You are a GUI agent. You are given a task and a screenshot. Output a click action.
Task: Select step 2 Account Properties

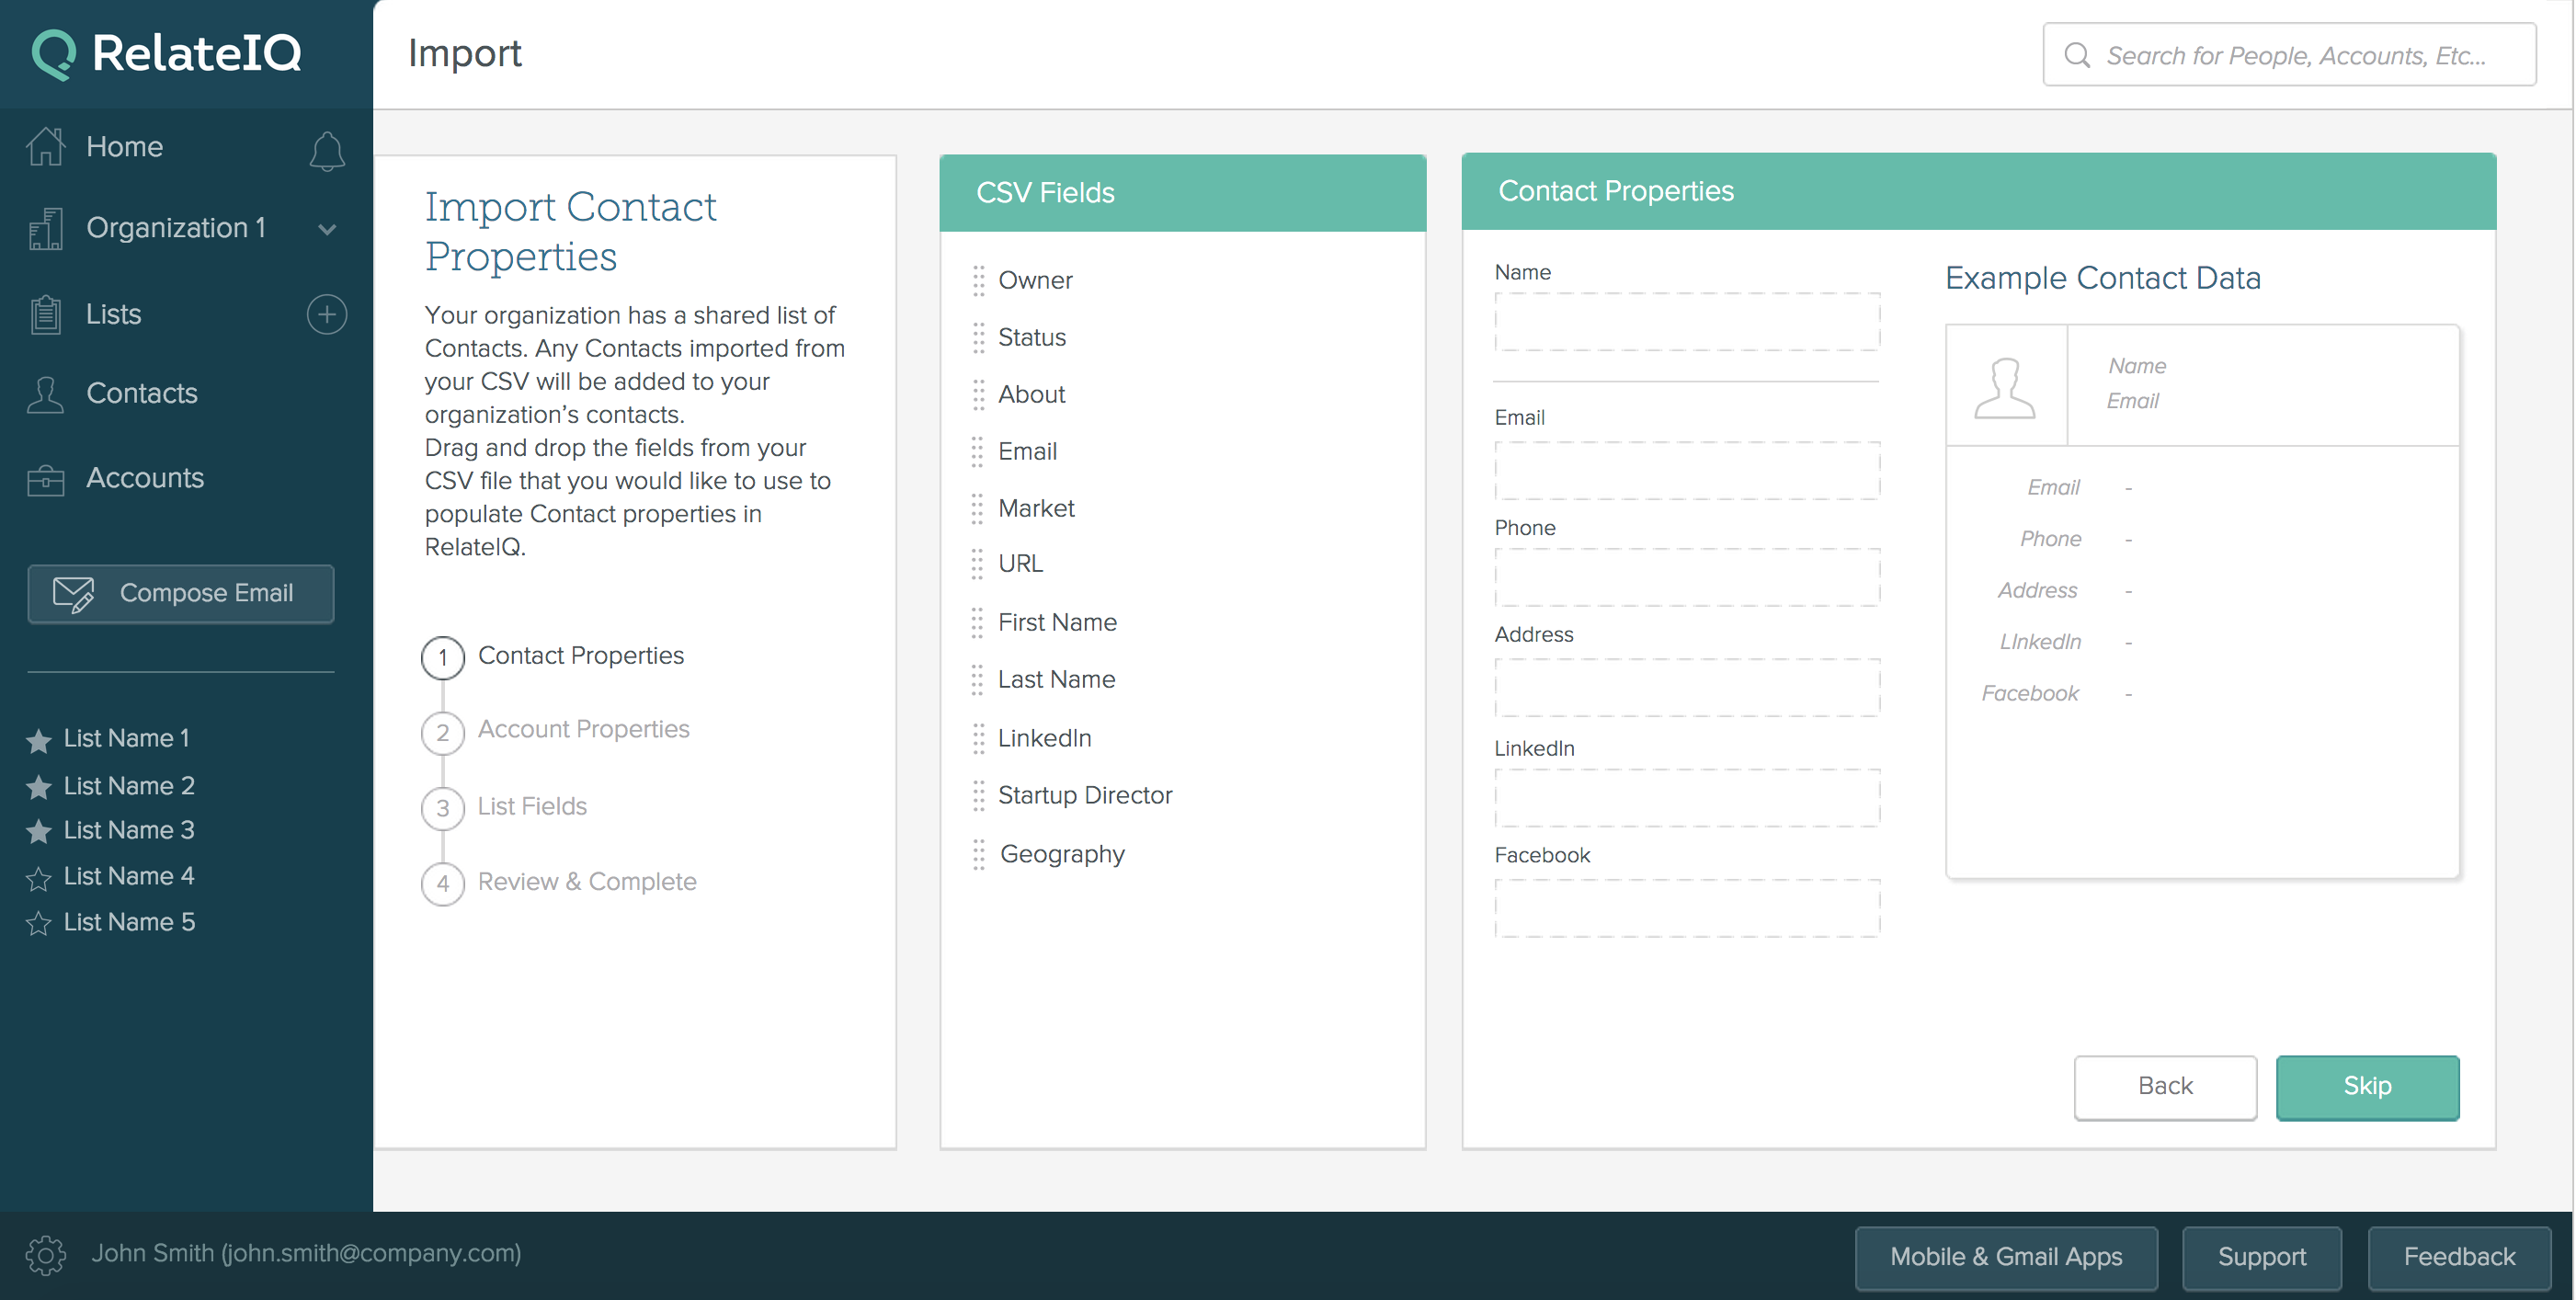557,731
